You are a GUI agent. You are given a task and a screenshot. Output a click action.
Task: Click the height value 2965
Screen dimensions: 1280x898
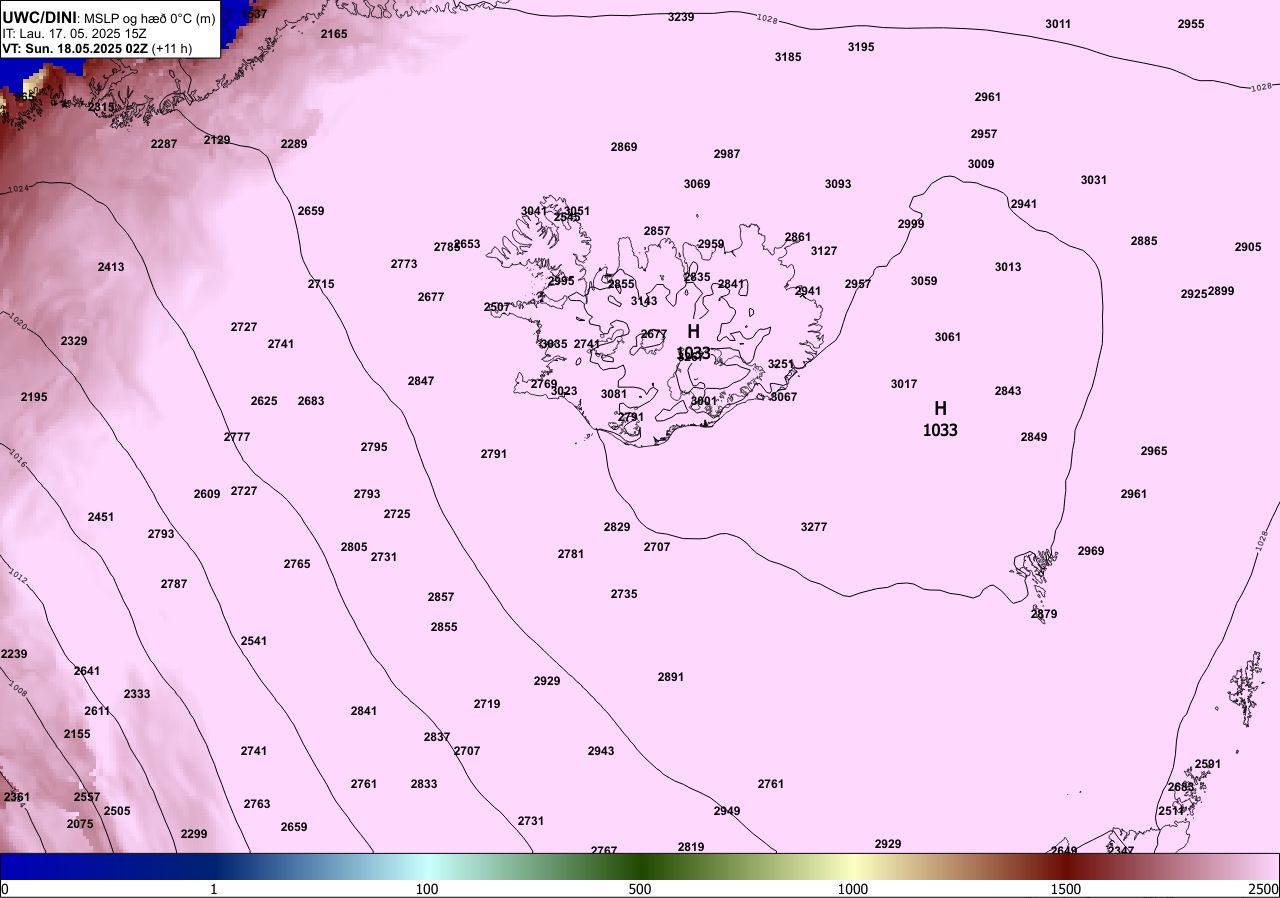click(1154, 451)
